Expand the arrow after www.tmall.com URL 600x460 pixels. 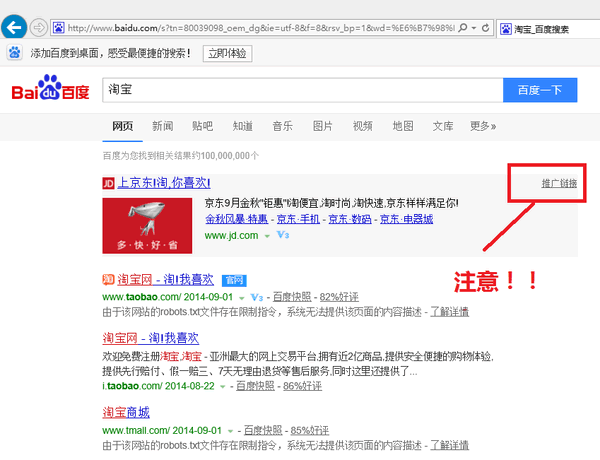click(x=230, y=431)
